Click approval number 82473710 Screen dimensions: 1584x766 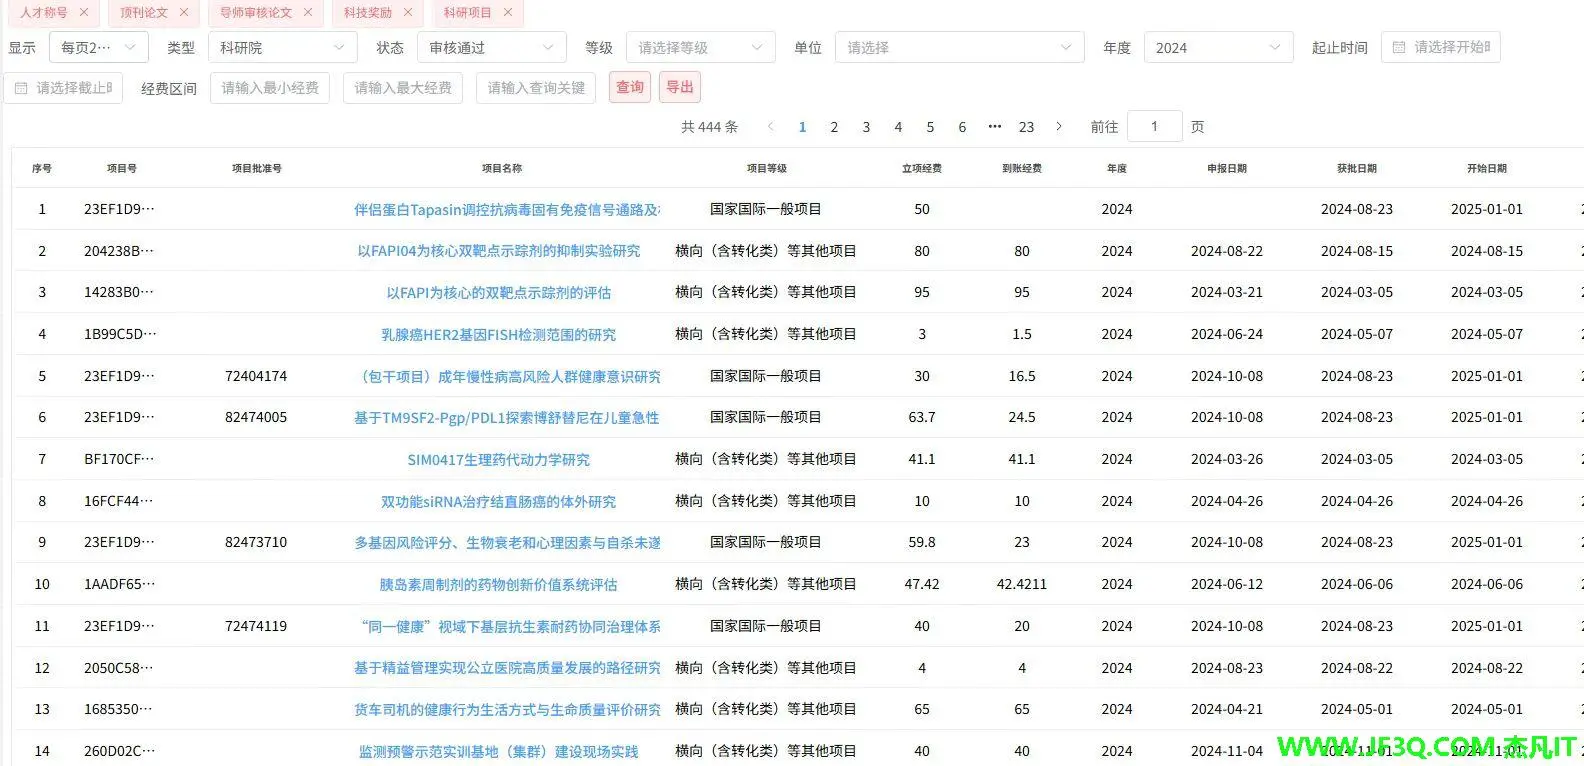tap(256, 543)
